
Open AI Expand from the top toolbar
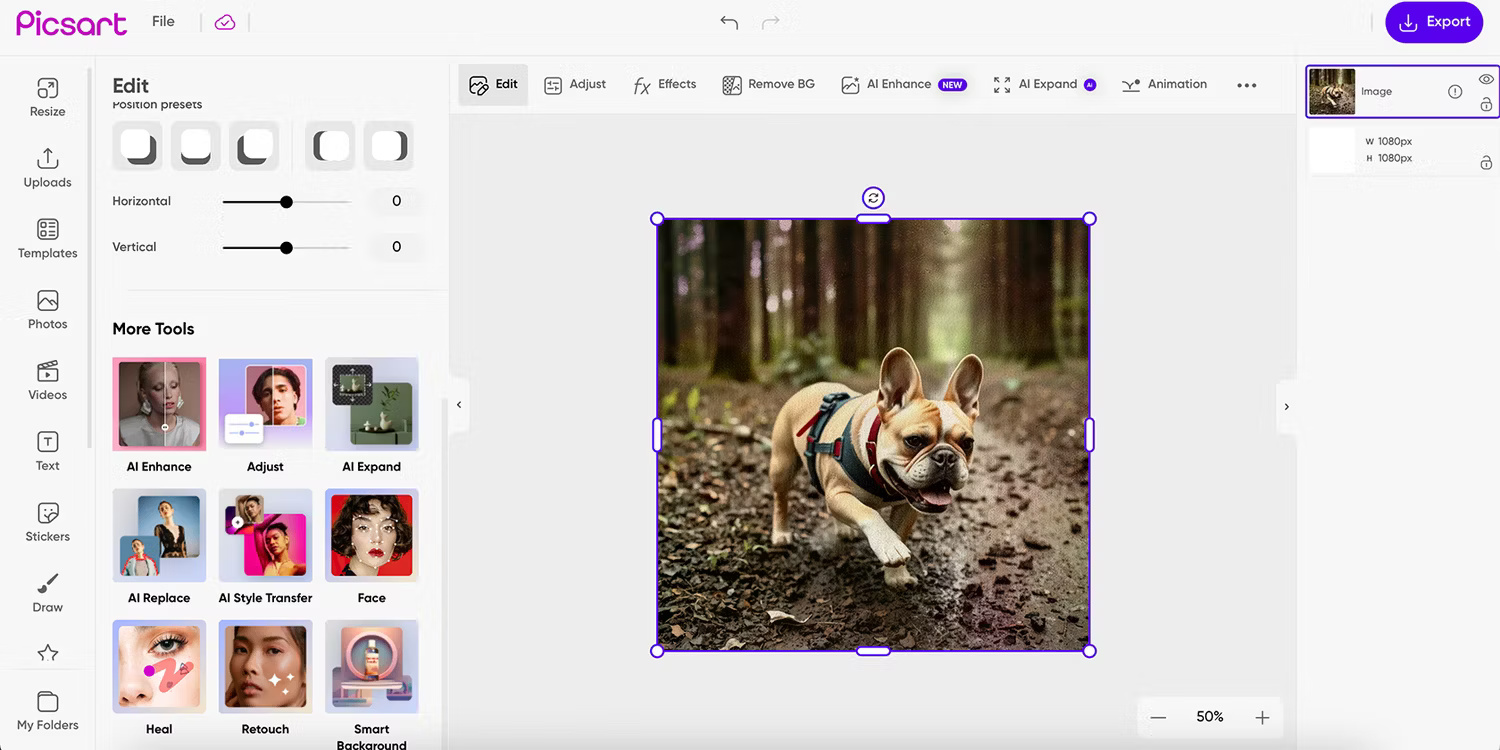(1045, 84)
